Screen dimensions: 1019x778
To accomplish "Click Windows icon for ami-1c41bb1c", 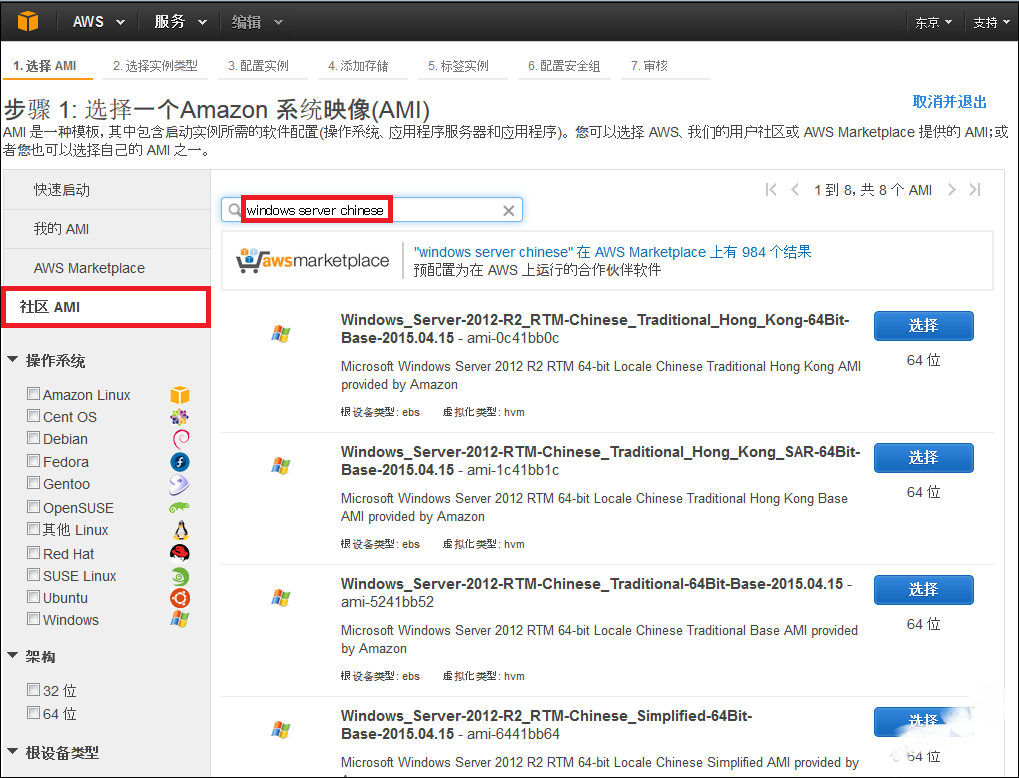I will click(x=281, y=466).
